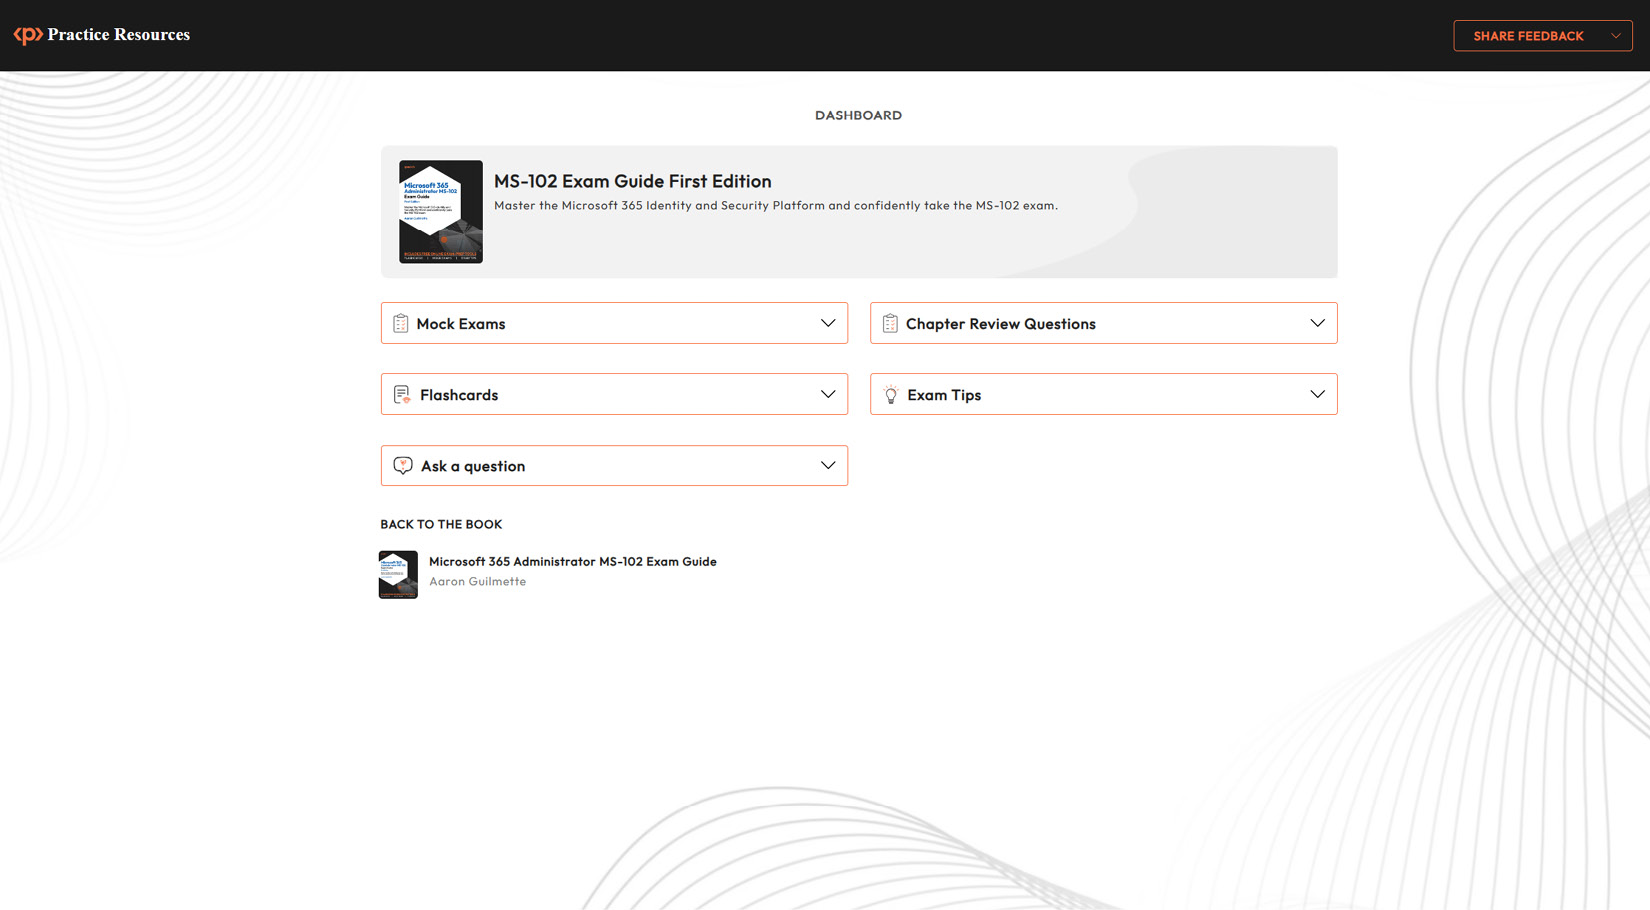This screenshot has height=910, width=1650.
Task: Click the DASHBOARD heading
Action: [x=858, y=115]
